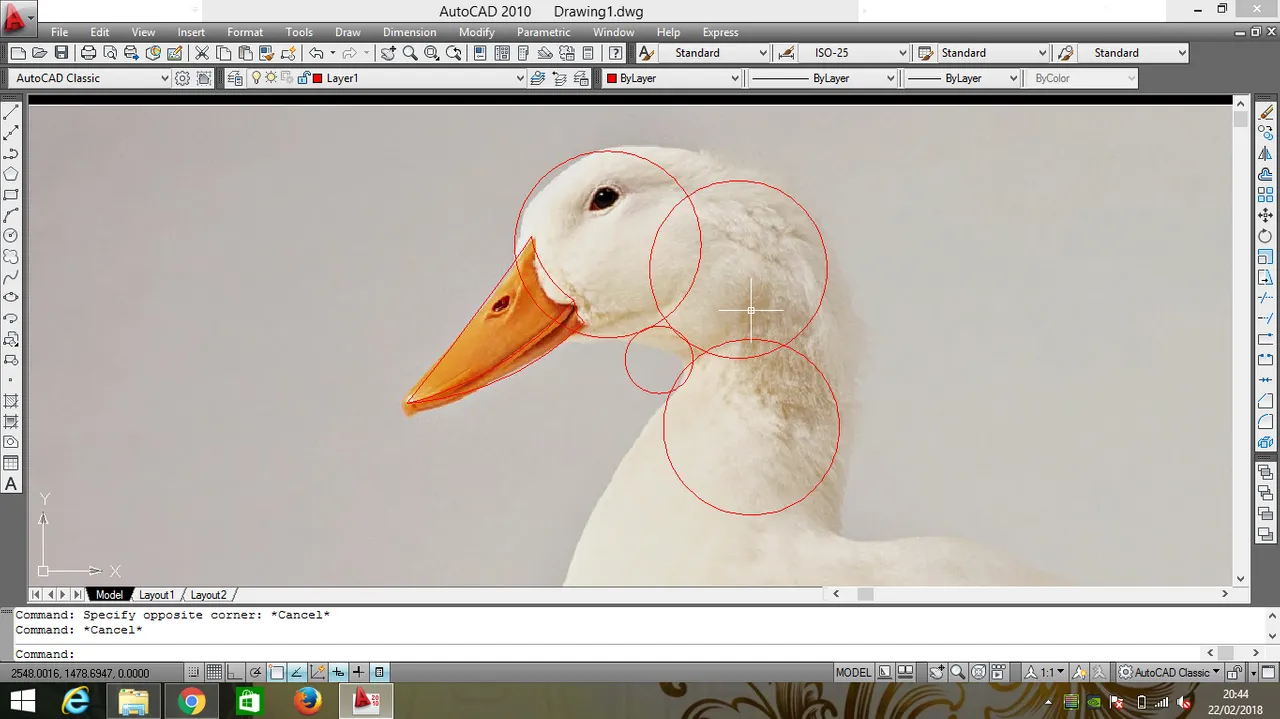Open the Insert menu
The width and height of the screenshot is (1280, 719).
tap(191, 32)
